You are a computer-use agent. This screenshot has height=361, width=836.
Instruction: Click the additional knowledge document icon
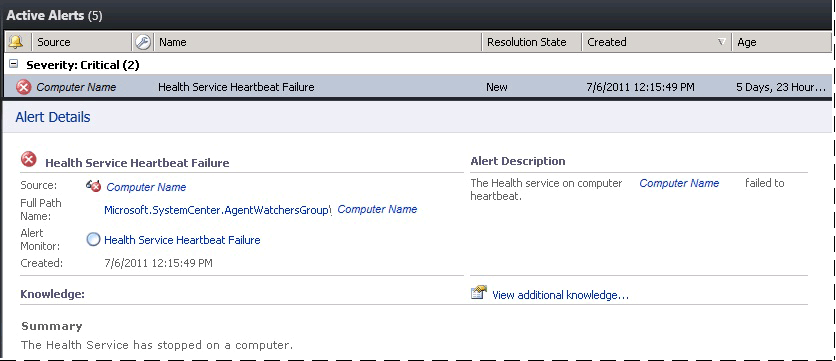pos(479,293)
